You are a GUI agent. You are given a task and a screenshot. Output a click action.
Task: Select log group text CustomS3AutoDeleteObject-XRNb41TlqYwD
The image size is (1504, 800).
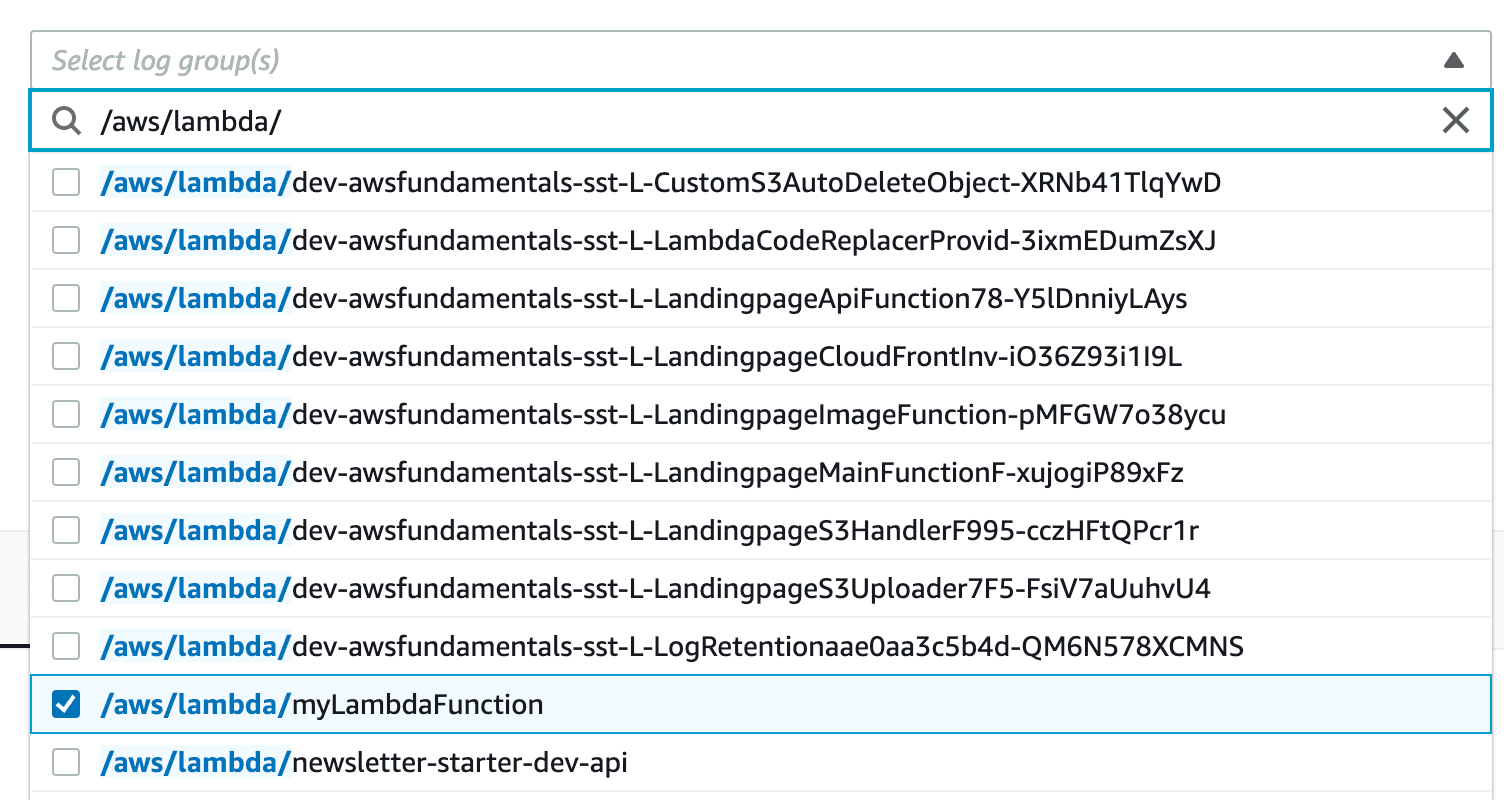(661, 183)
